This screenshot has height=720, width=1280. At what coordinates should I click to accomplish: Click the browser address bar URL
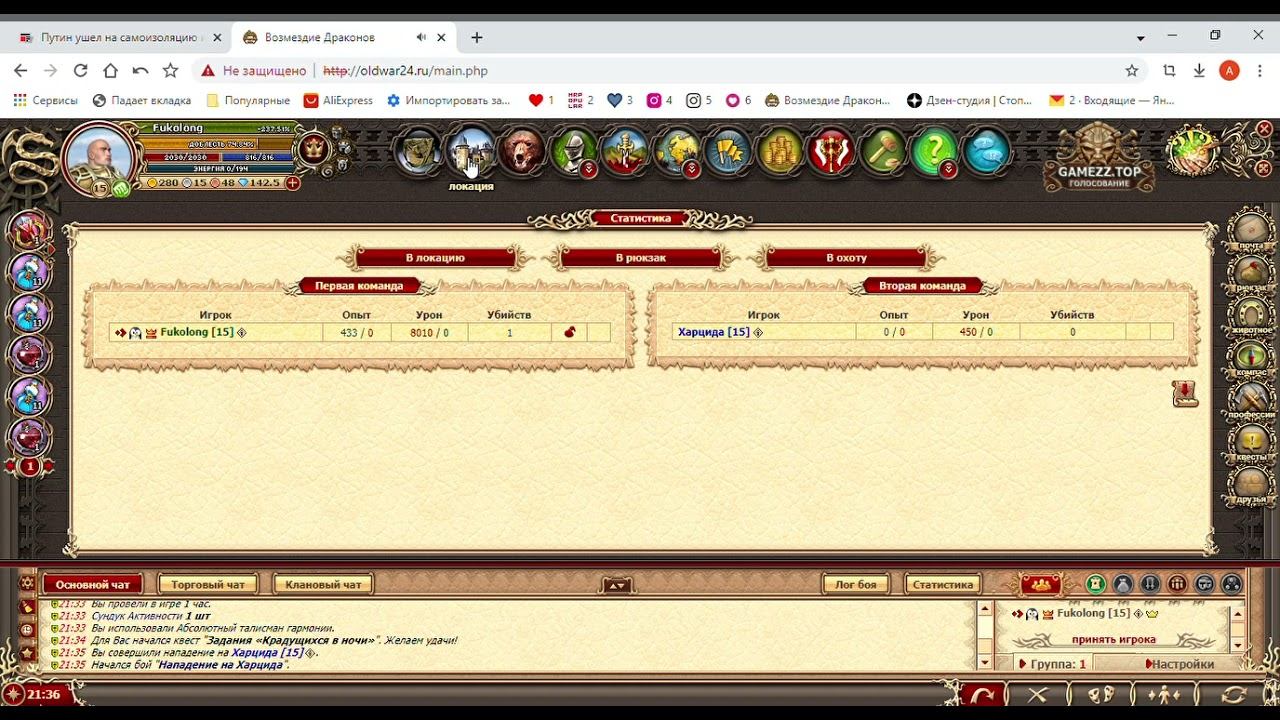click(x=405, y=71)
